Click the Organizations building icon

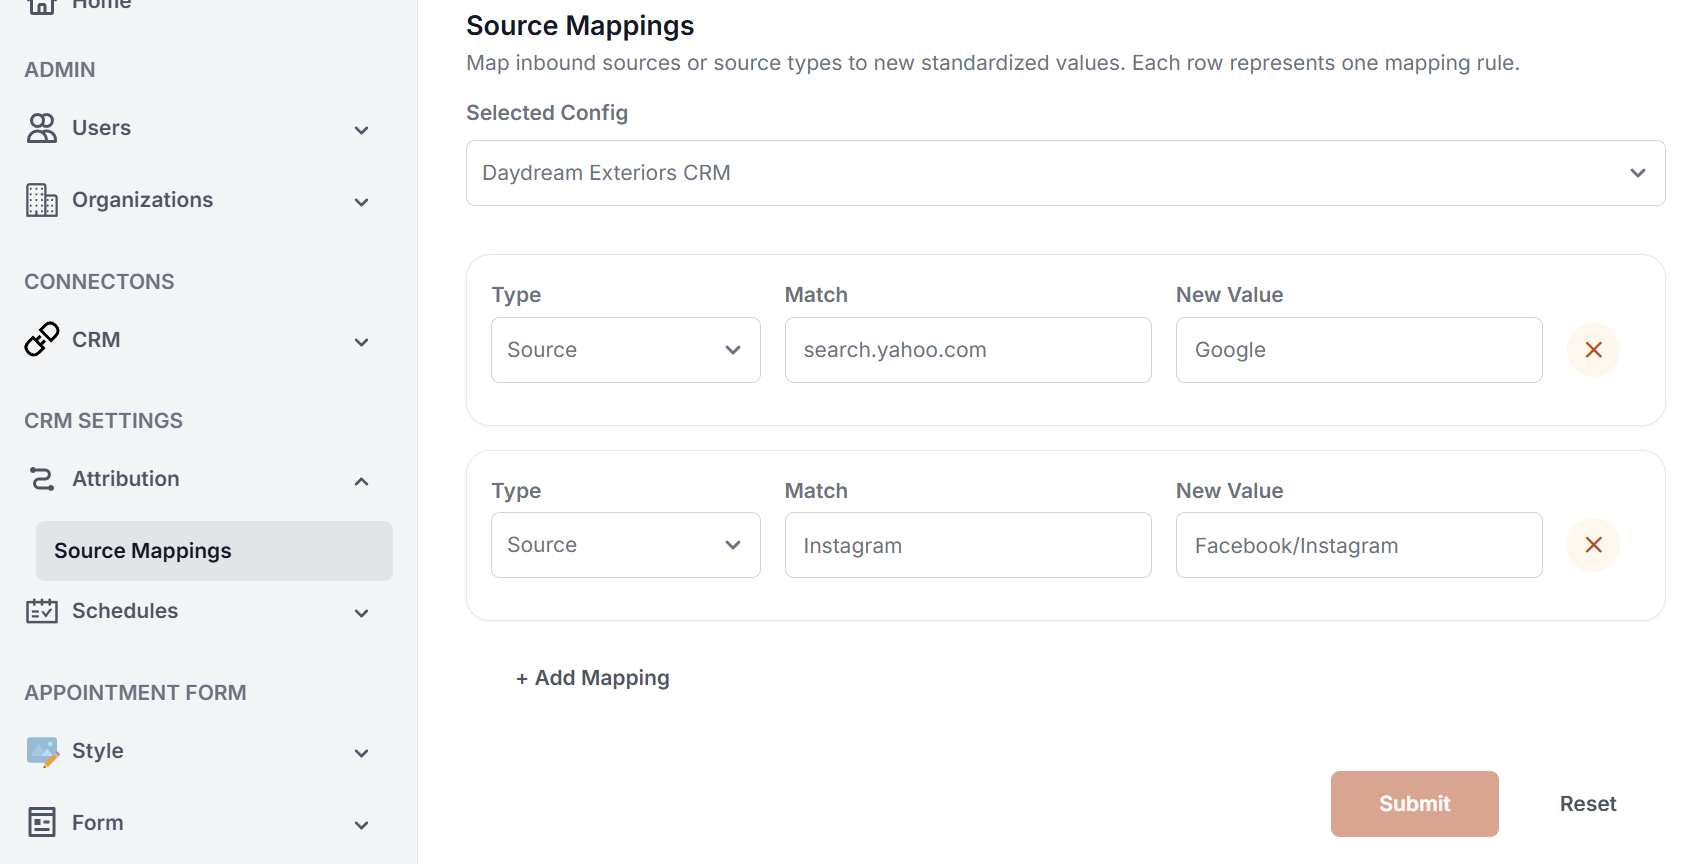[x=42, y=200]
